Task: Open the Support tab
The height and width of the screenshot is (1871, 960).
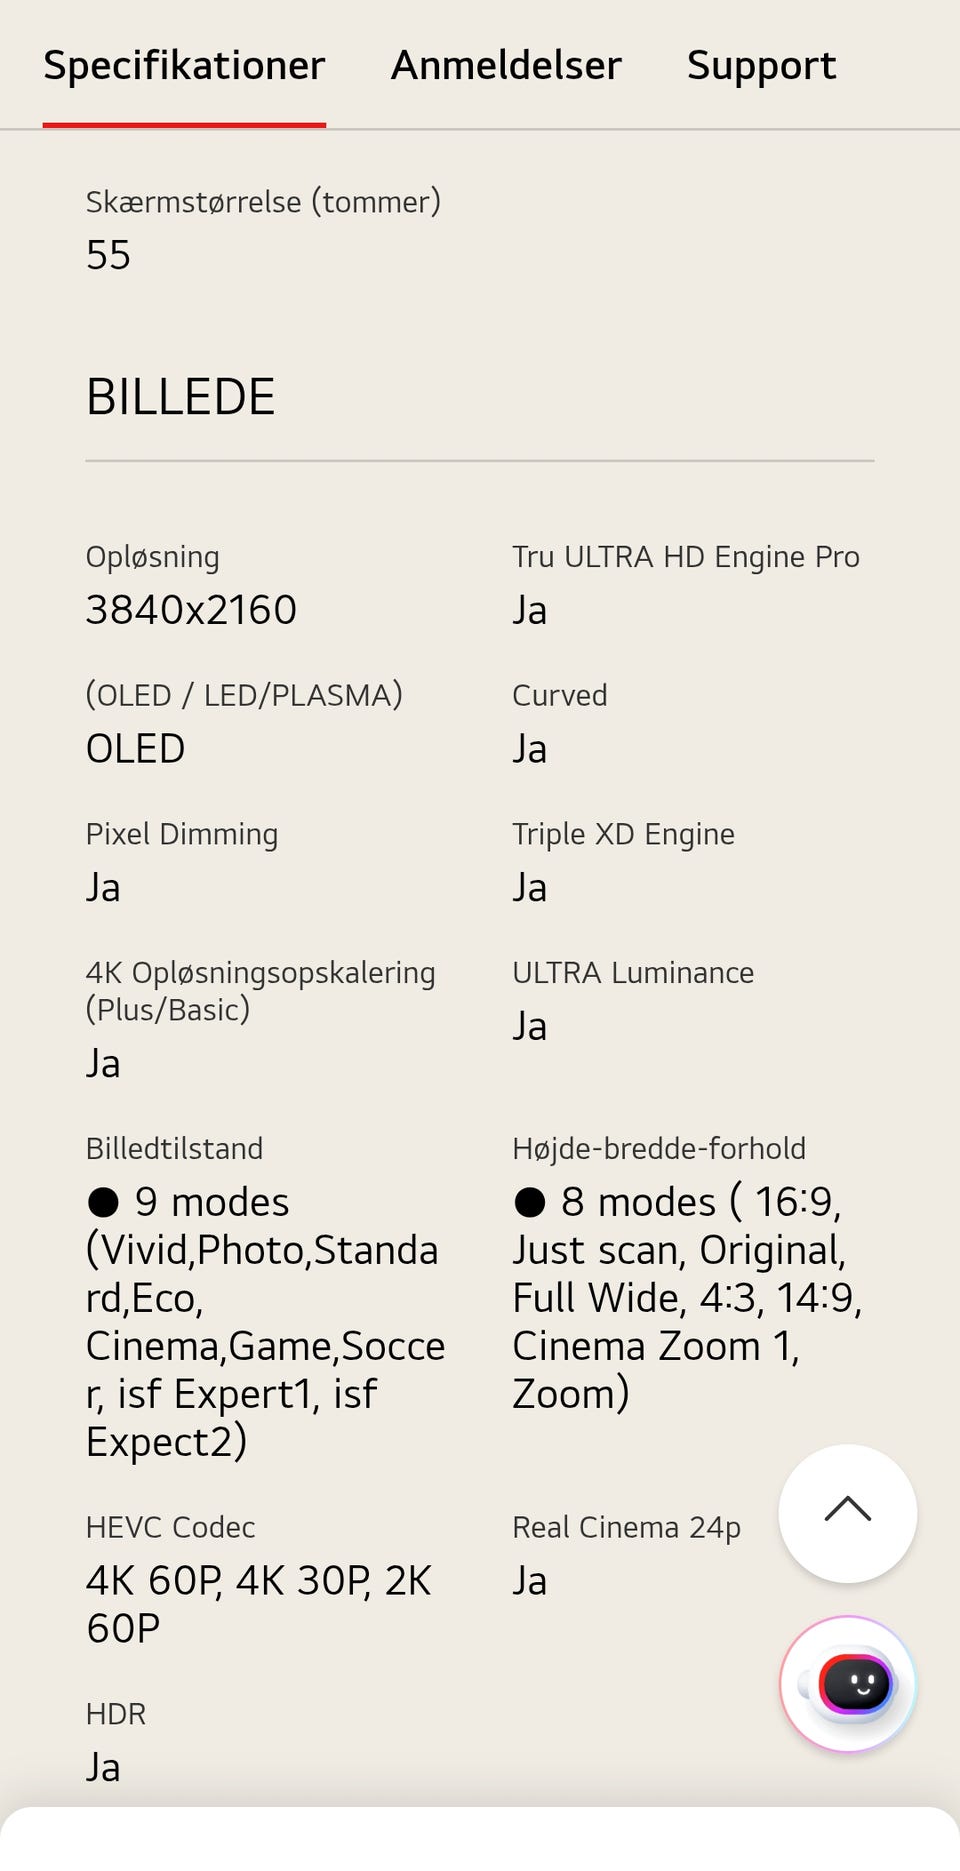Action: coord(761,66)
